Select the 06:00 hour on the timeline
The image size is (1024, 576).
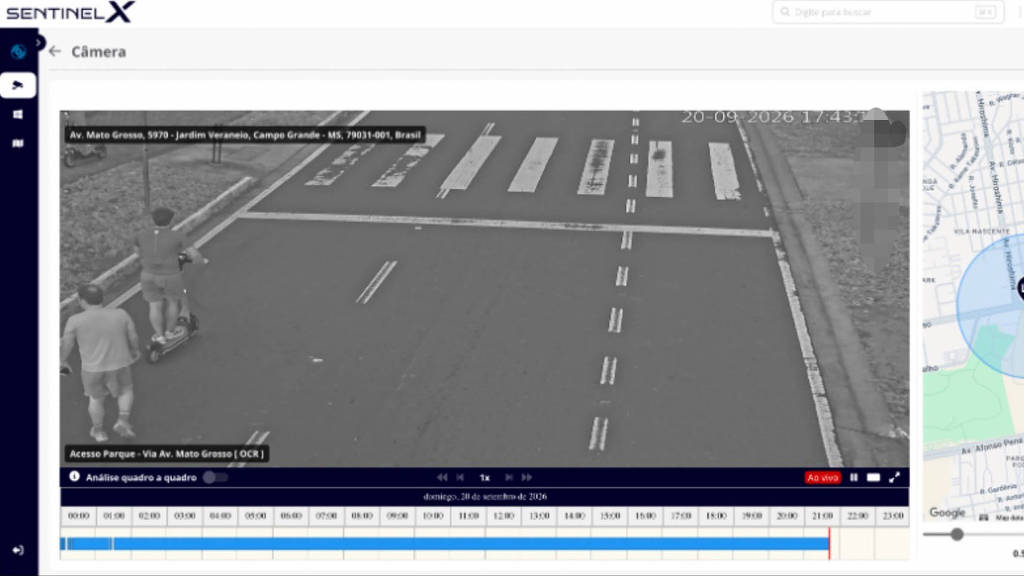291,516
